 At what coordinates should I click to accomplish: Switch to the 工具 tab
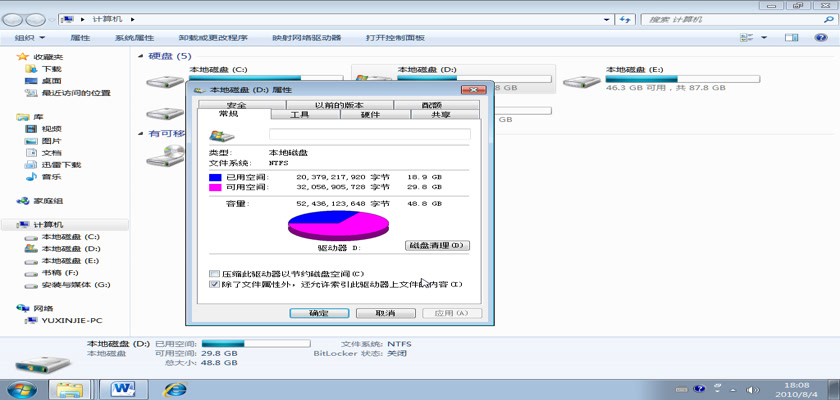(x=299, y=115)
